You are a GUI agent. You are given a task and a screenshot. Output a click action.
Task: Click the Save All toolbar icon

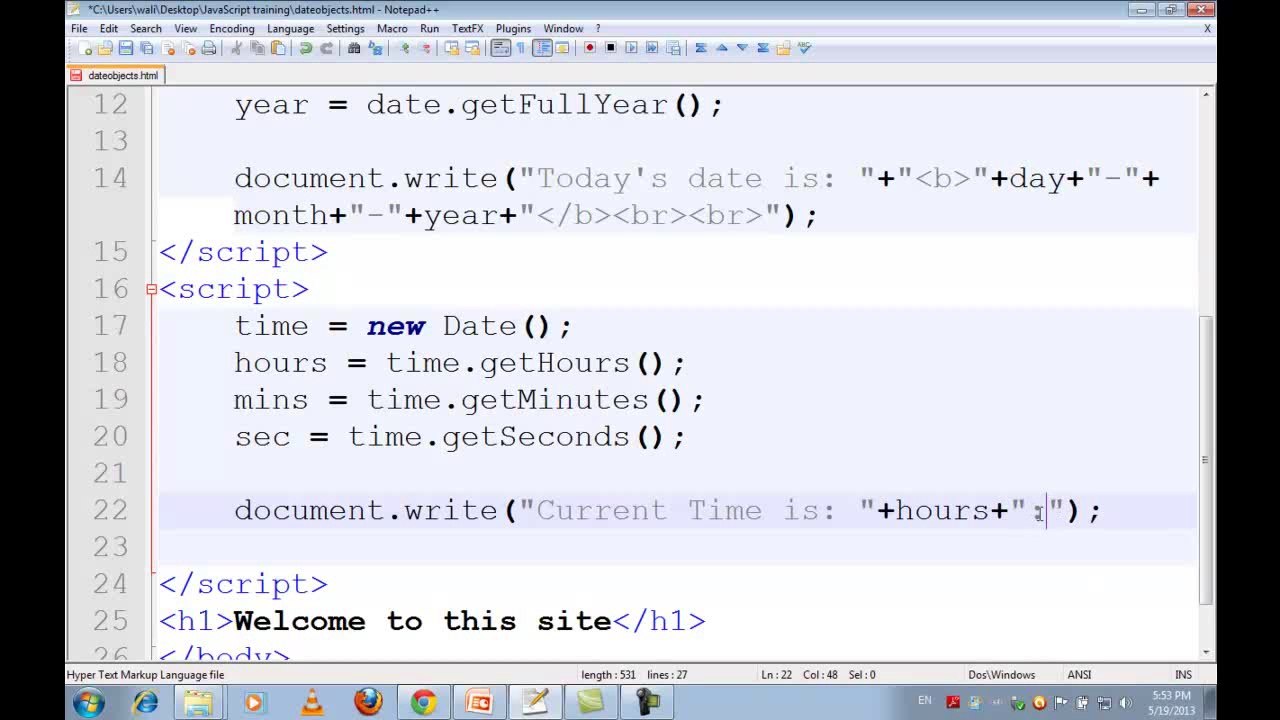pyautogui.click(x=146, y=48)
